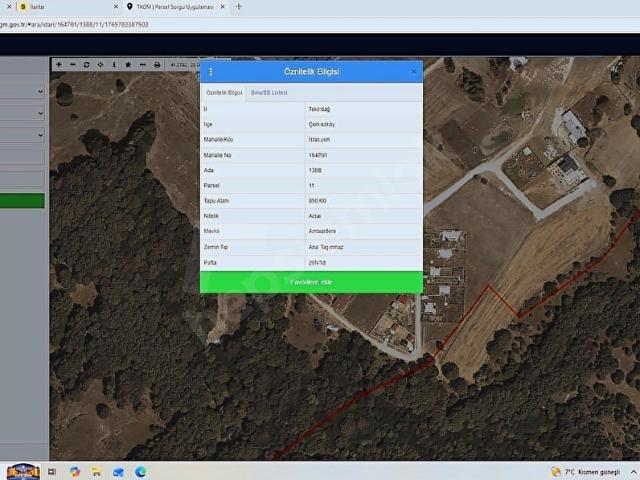The image size is (640, 480).
Task: Refresh the map view
Action: click(x=86, y=64)
